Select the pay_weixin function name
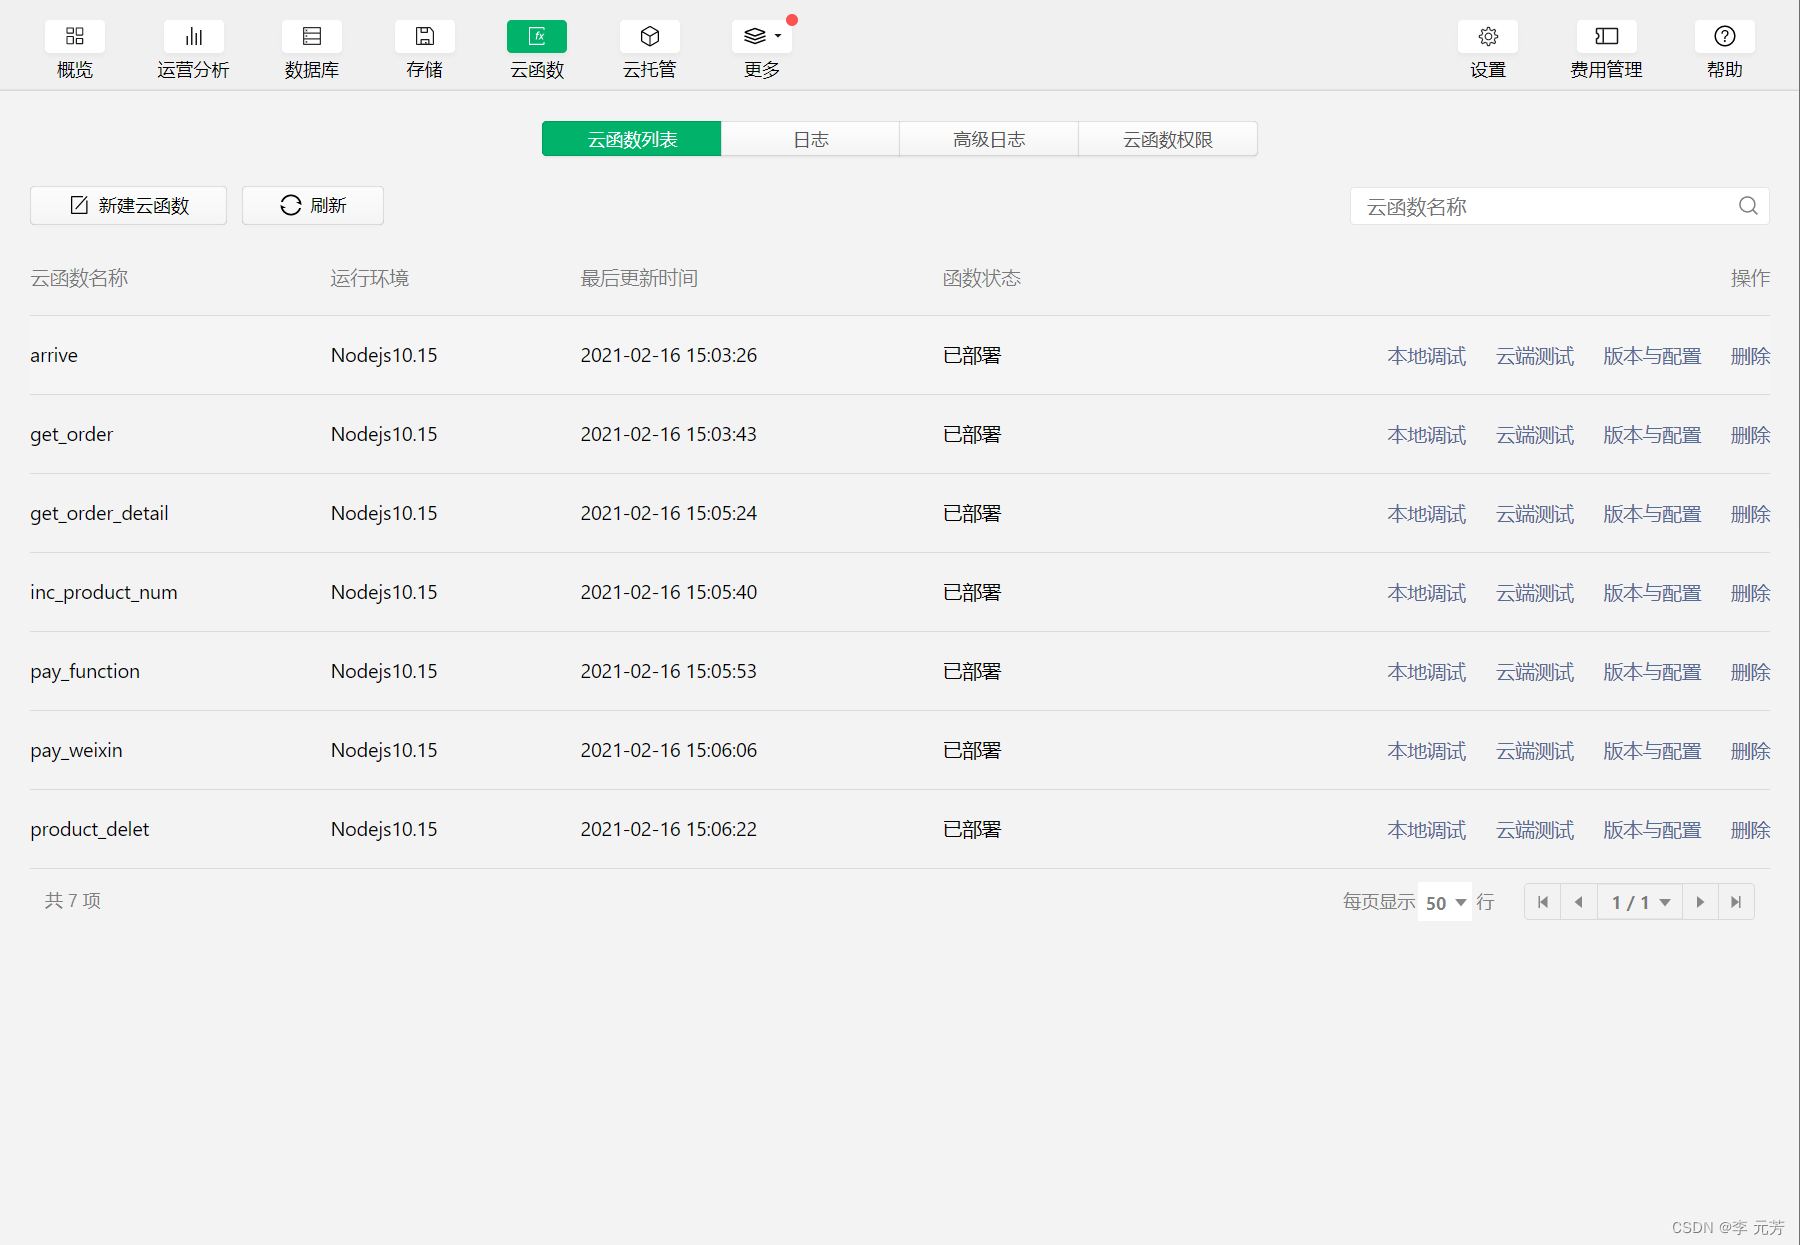 click(76, 751)
